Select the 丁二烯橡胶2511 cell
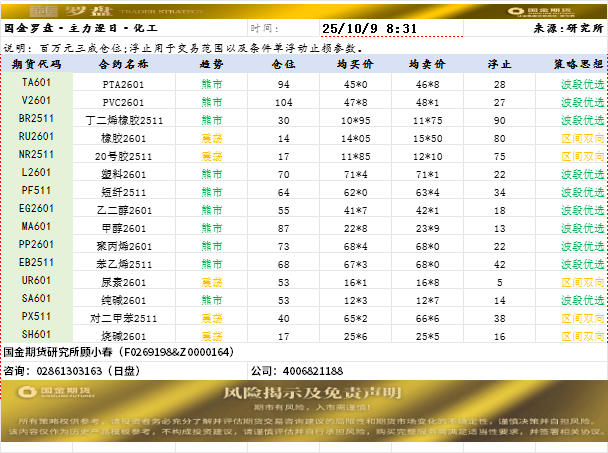This screenshot has height=453, width=608. 124,120
